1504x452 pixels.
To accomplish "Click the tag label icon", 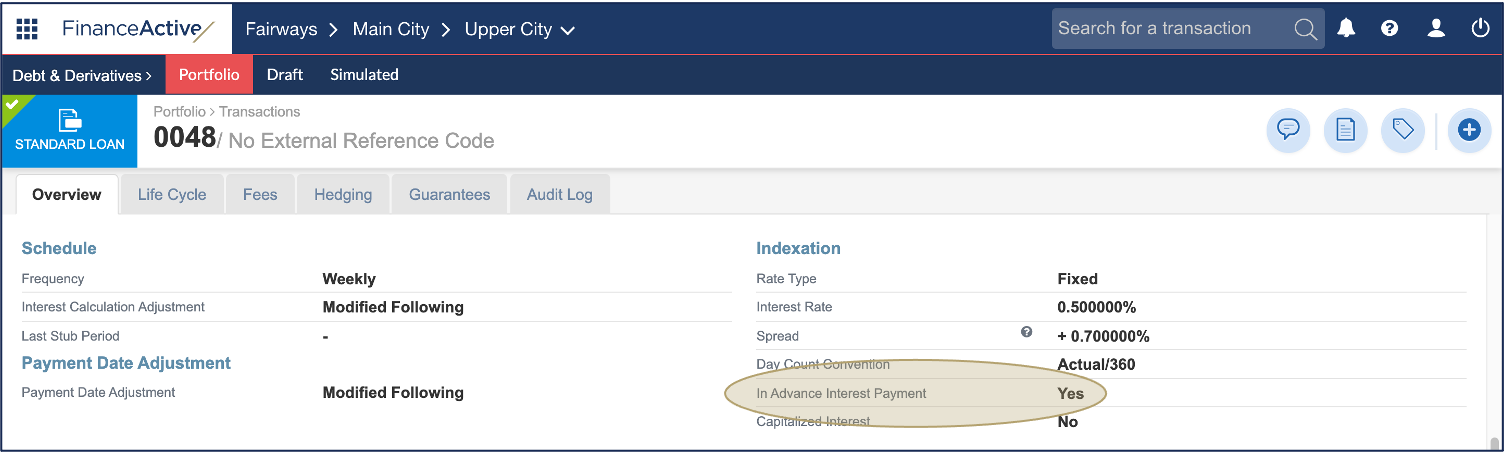I will pyautogui.click(x=1403, y=130).
